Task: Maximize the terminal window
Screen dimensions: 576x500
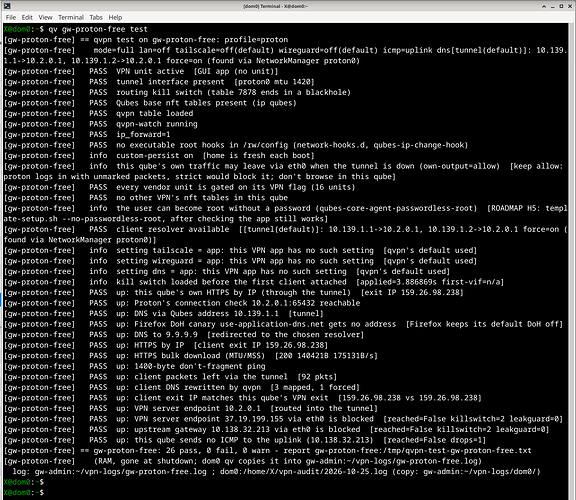Action: 561,6
